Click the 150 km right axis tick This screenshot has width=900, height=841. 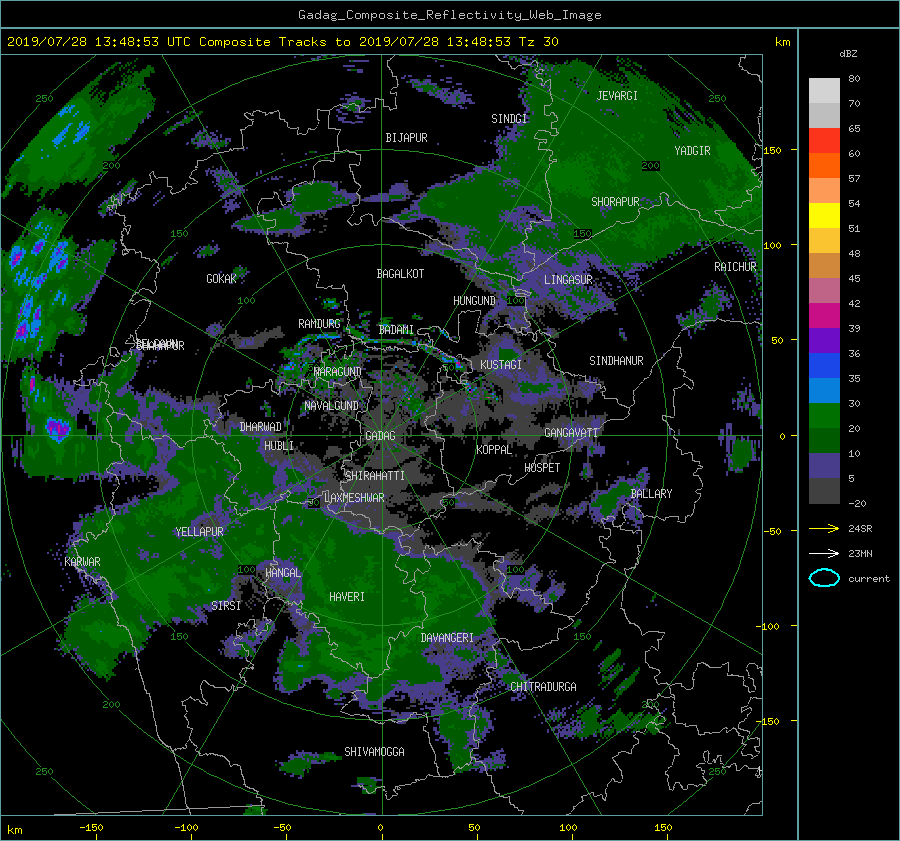(x=772, y=150)
